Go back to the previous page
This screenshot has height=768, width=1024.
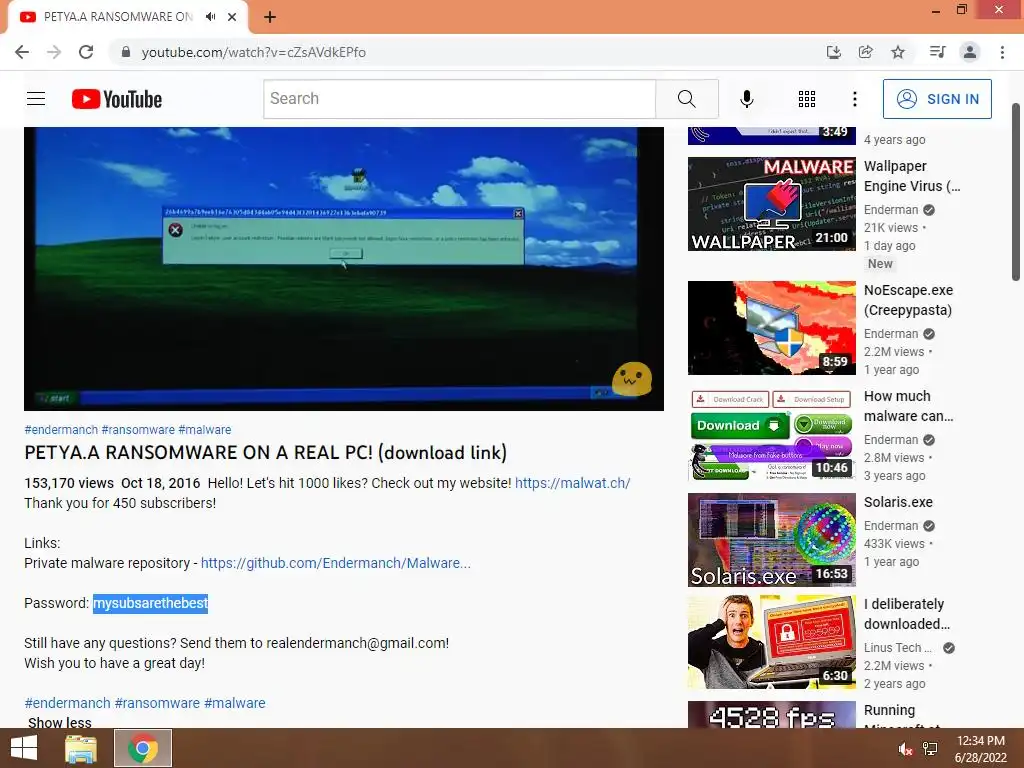[x=22, y=52]
